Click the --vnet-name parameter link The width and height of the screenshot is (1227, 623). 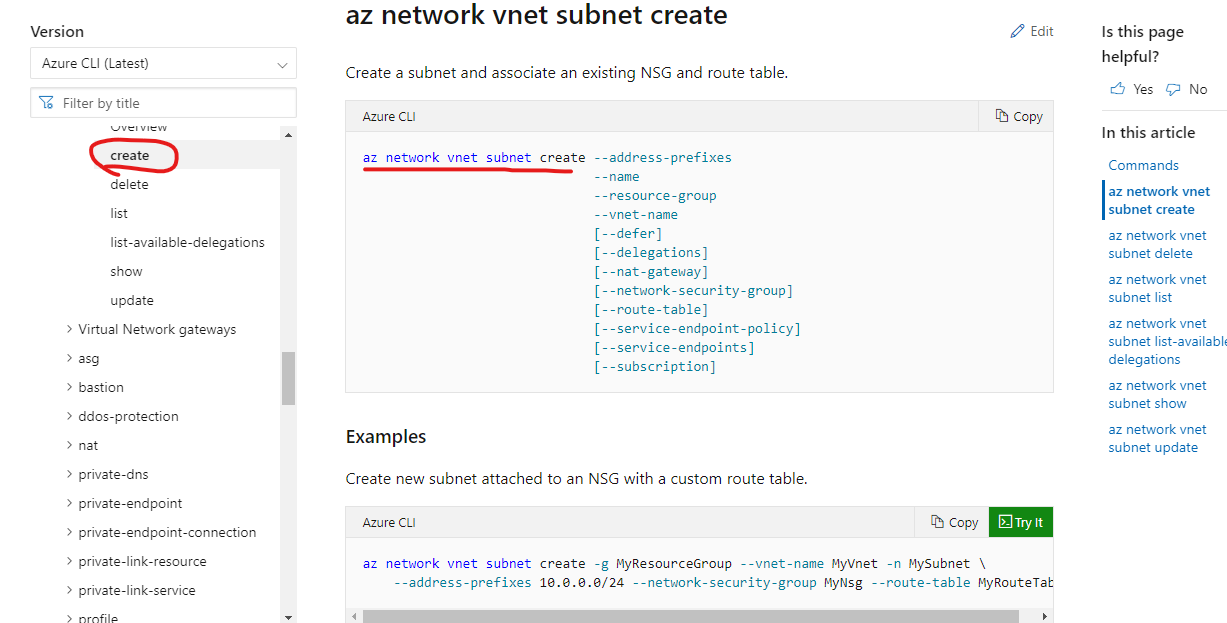[x=636, y=214]
